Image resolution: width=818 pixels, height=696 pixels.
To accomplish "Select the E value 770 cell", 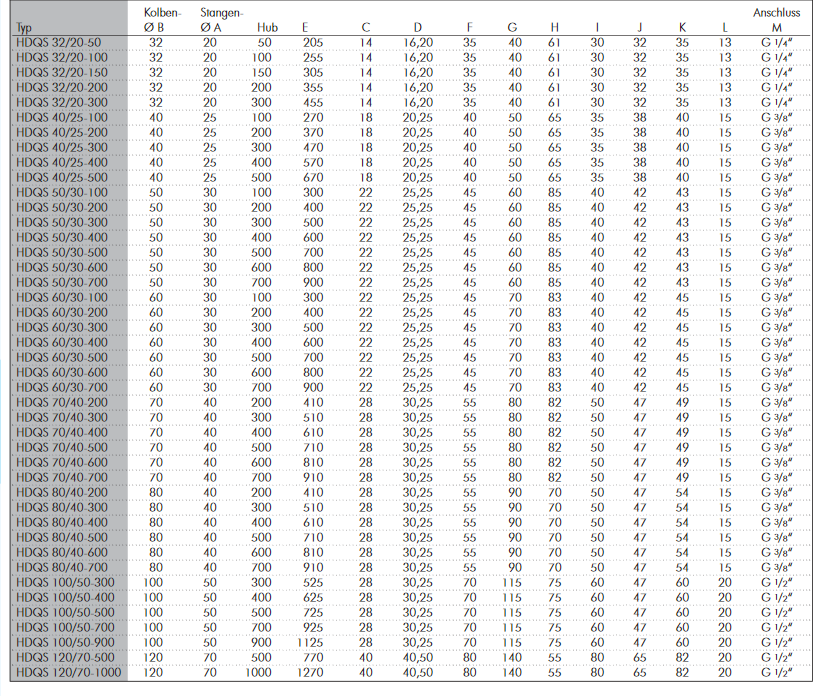I will coord(311,657).
